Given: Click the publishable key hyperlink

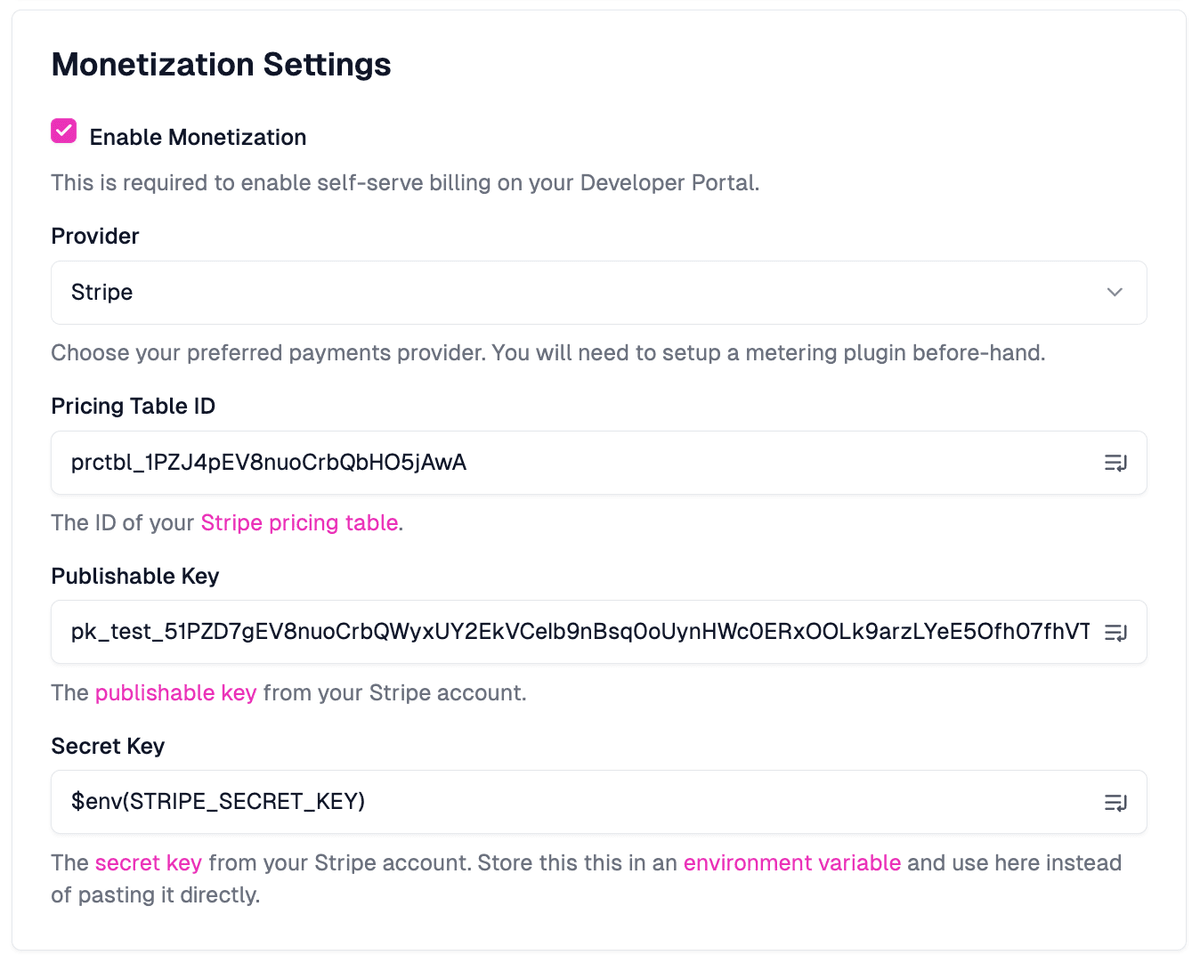Looking at the screenshot, I should click(176, 692).
